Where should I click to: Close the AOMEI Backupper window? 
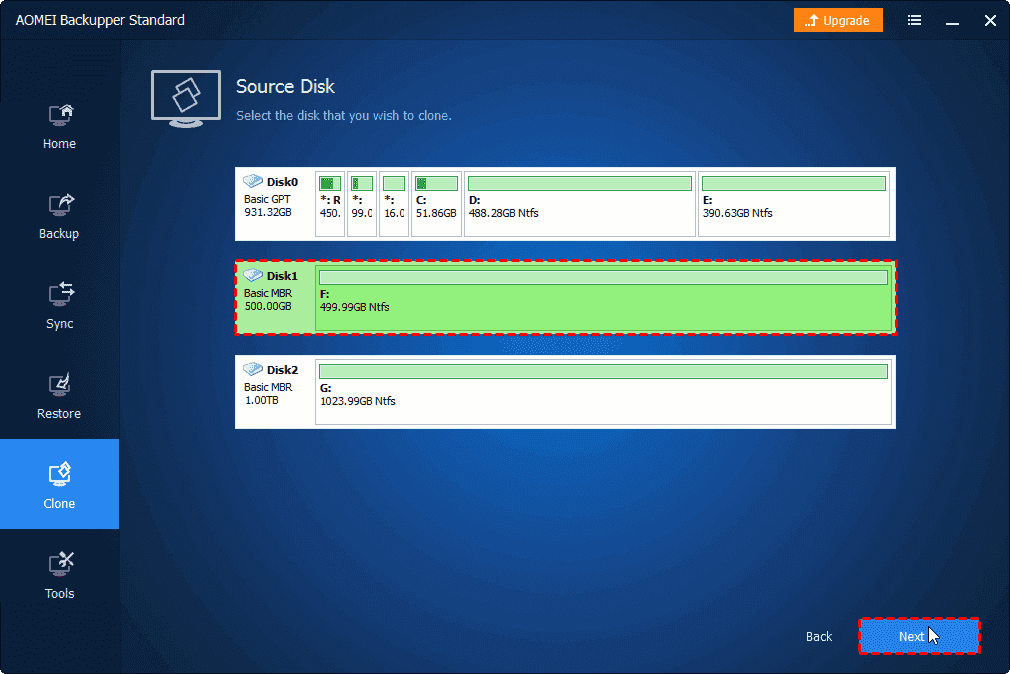[990, 21]
